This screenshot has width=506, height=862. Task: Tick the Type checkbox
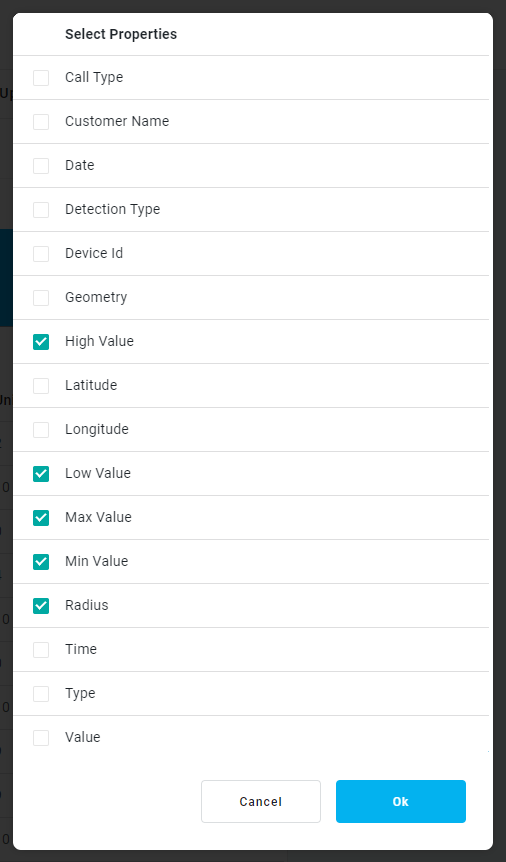[x=41, y=694]
